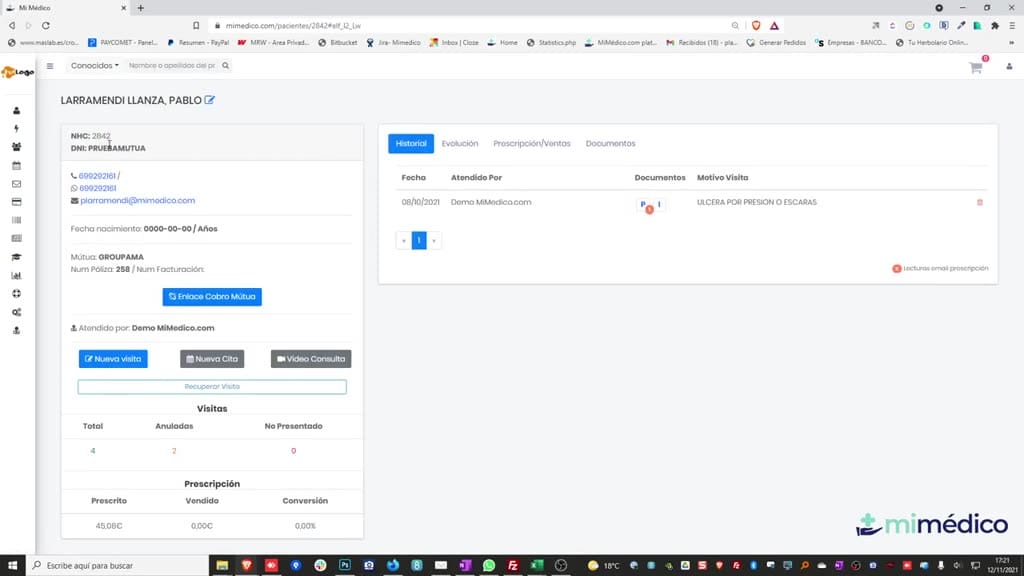Start a Video Consulta
This screenshot has height=576, width=1024.
pos(311,359)
